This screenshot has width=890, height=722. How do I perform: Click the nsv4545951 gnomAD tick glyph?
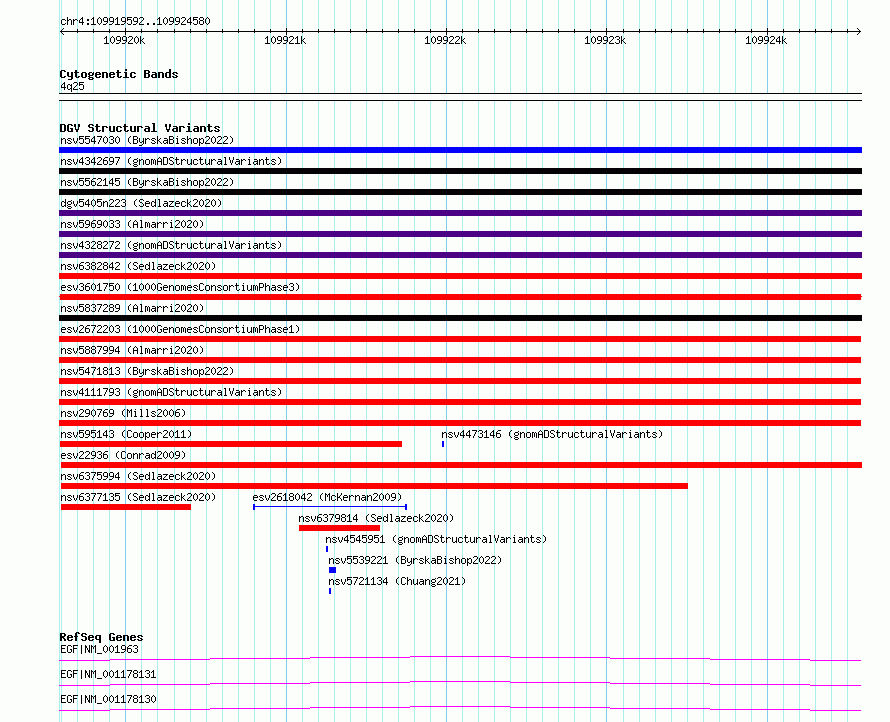coord(327,549)
